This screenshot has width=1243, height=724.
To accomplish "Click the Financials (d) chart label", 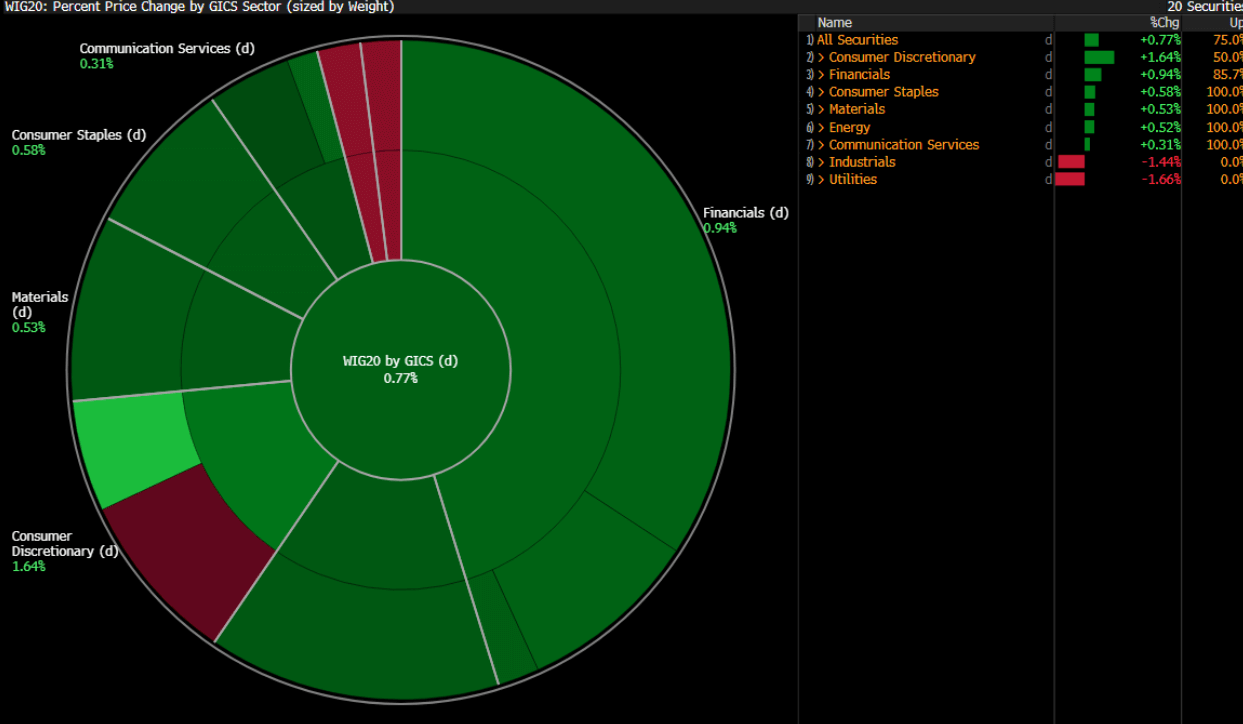I will point(745,213).
